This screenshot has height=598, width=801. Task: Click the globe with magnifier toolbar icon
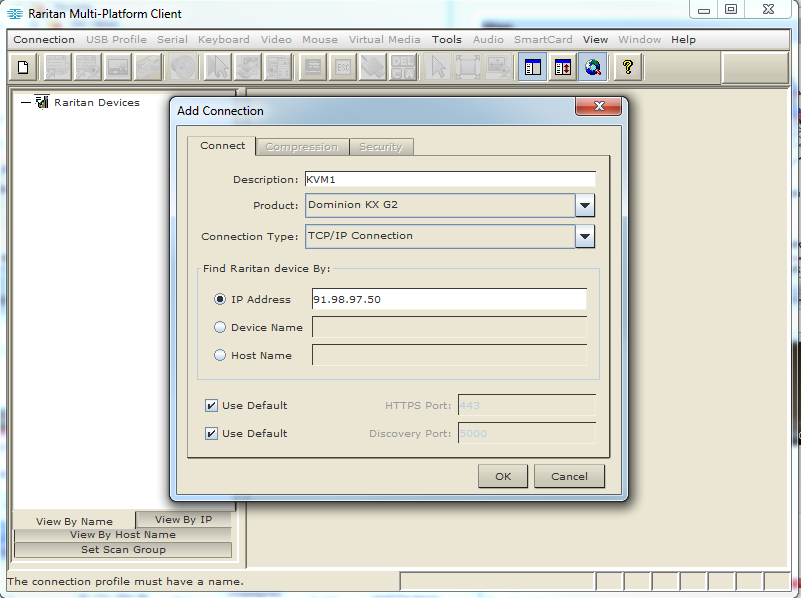coord(594,67)
